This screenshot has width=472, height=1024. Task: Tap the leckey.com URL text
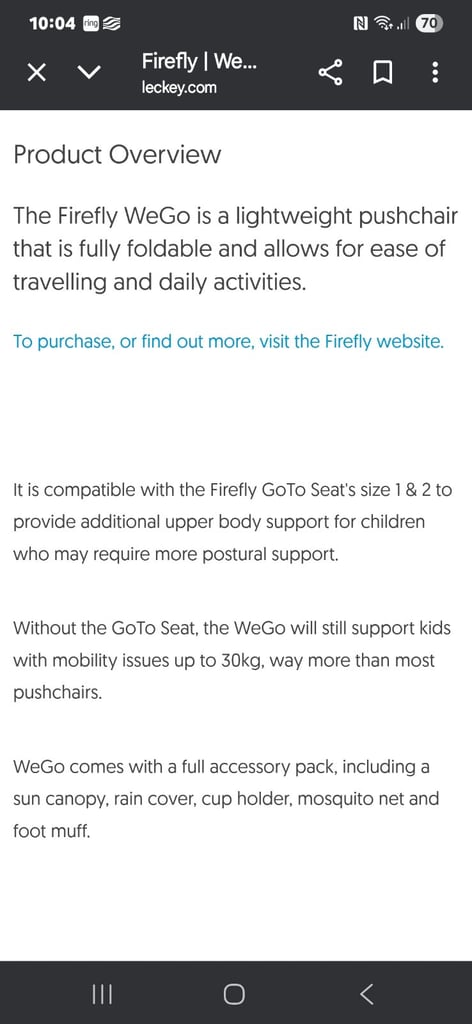pos(179,87)
